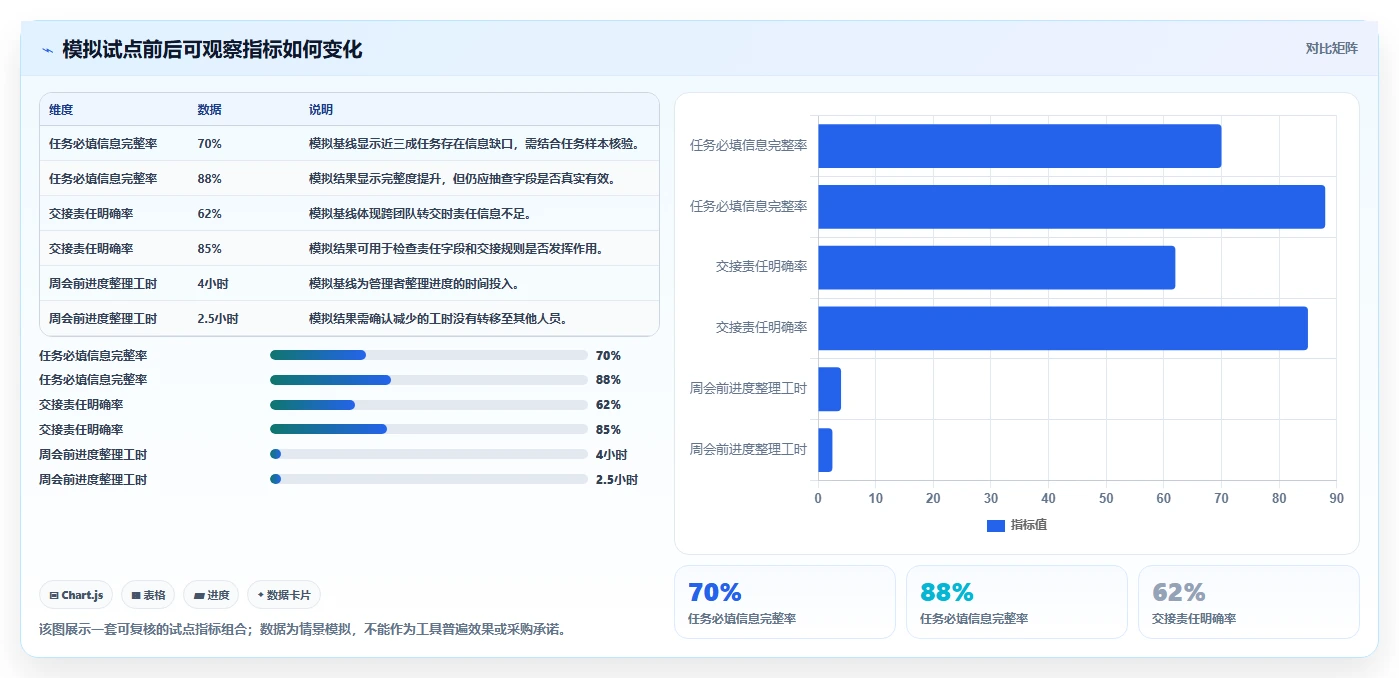
Task: Click the 62% value beside the progress bar
Action: [608, 405]
